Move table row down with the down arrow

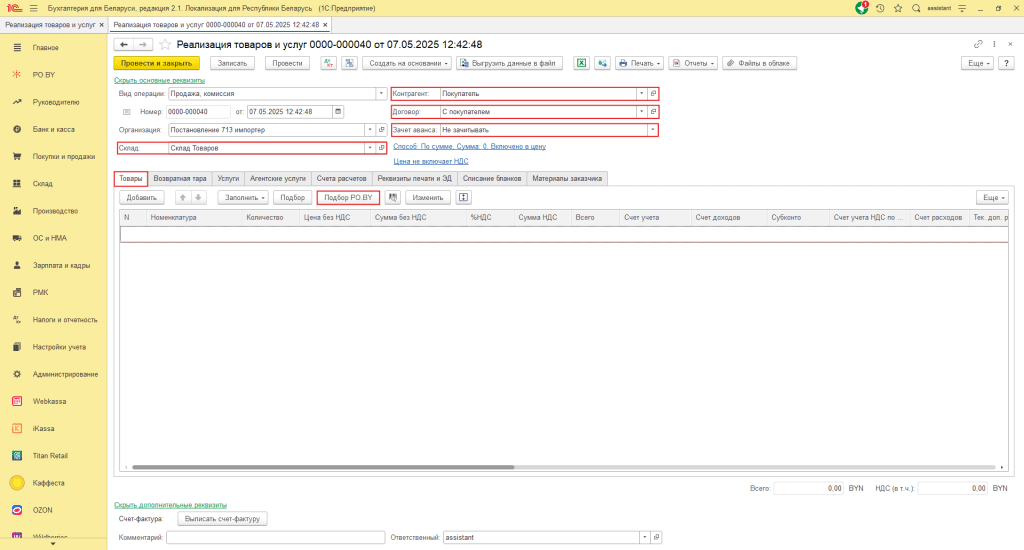pyautogui.click(x=198, y=197)
